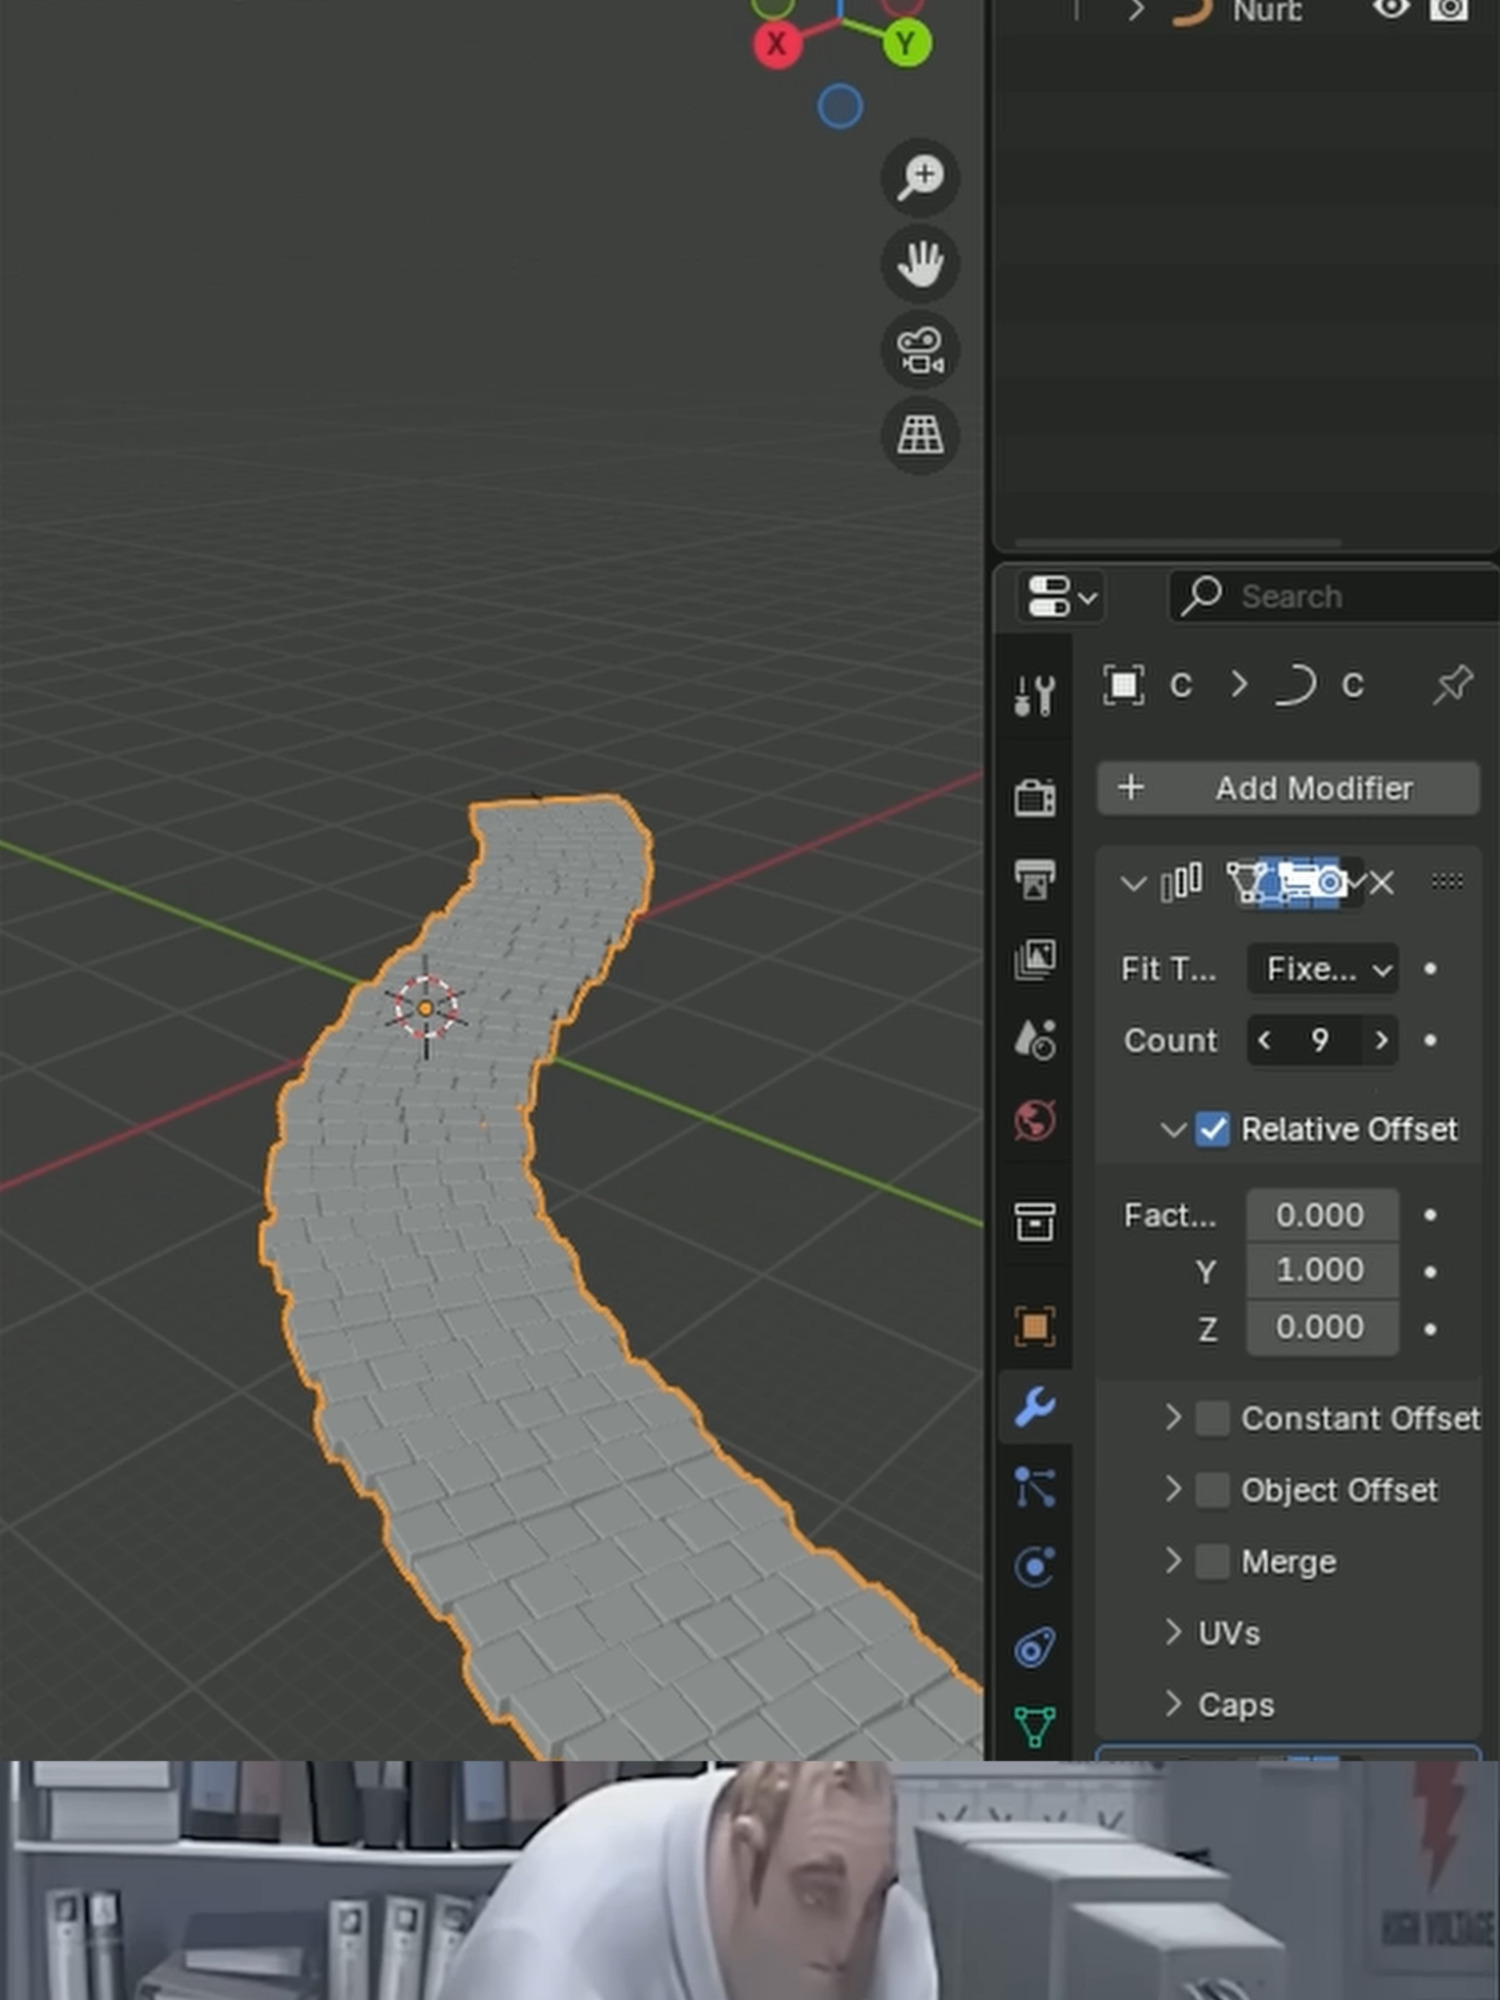Open the editor type dropdown
This screenshot has width=1500, height=2000.
click(x=1060, y=597)
